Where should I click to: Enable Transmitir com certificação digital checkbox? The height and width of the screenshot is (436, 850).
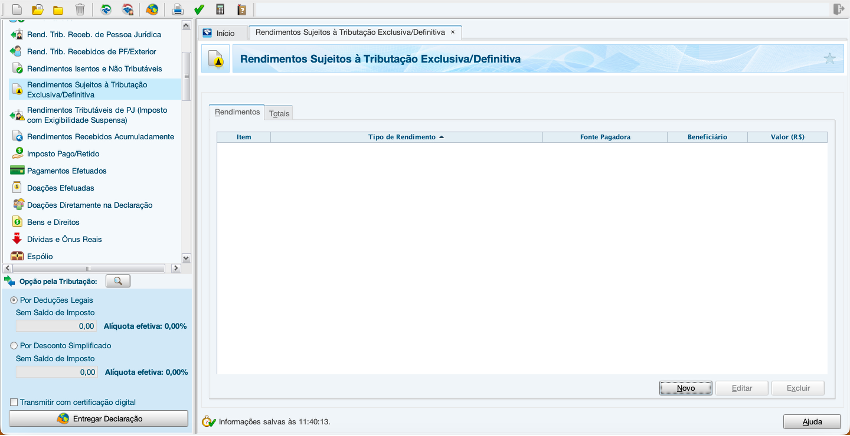tap(14, 402)
